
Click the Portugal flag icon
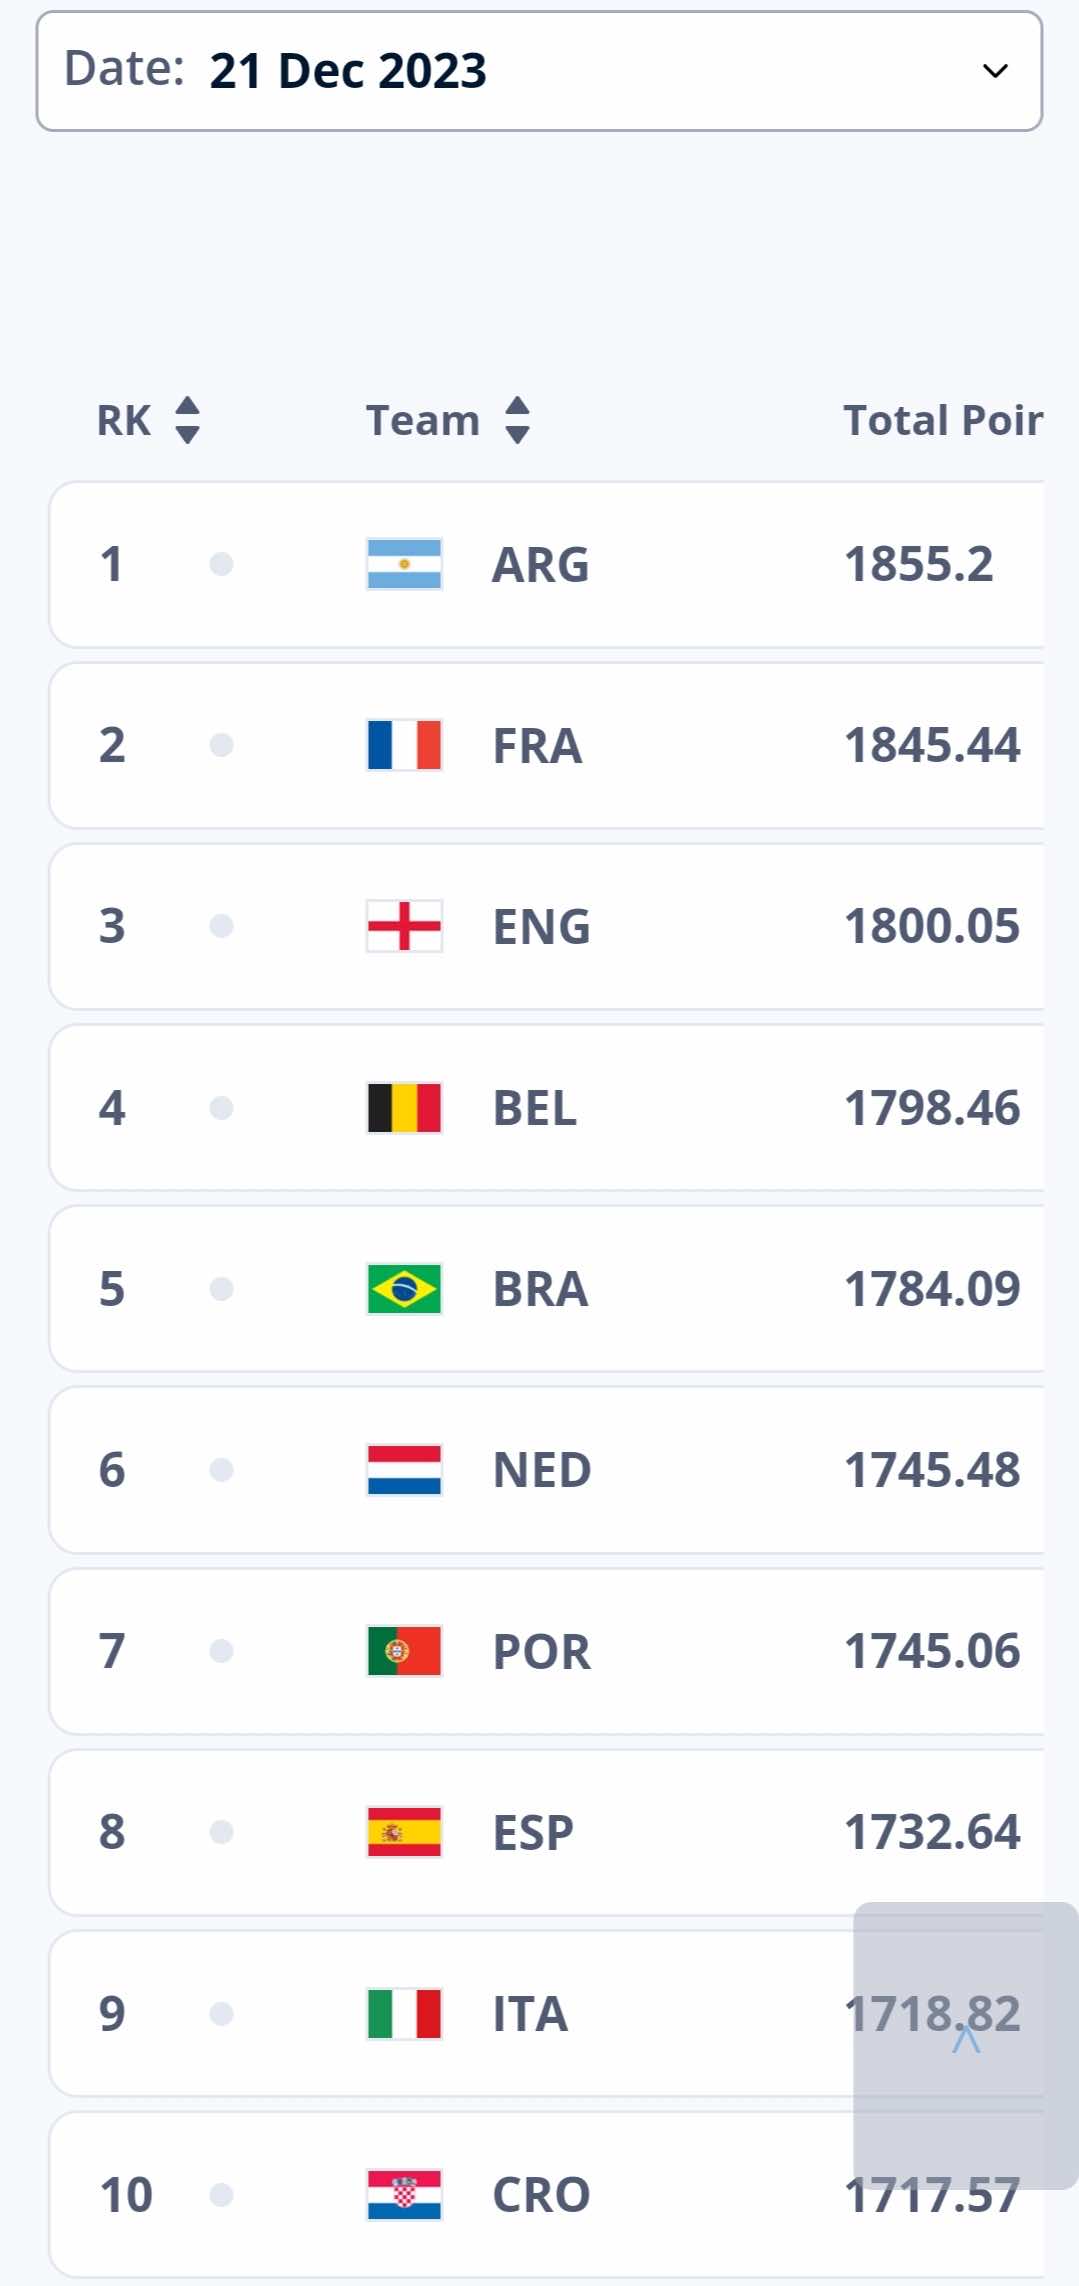[x=404, y=1651]
